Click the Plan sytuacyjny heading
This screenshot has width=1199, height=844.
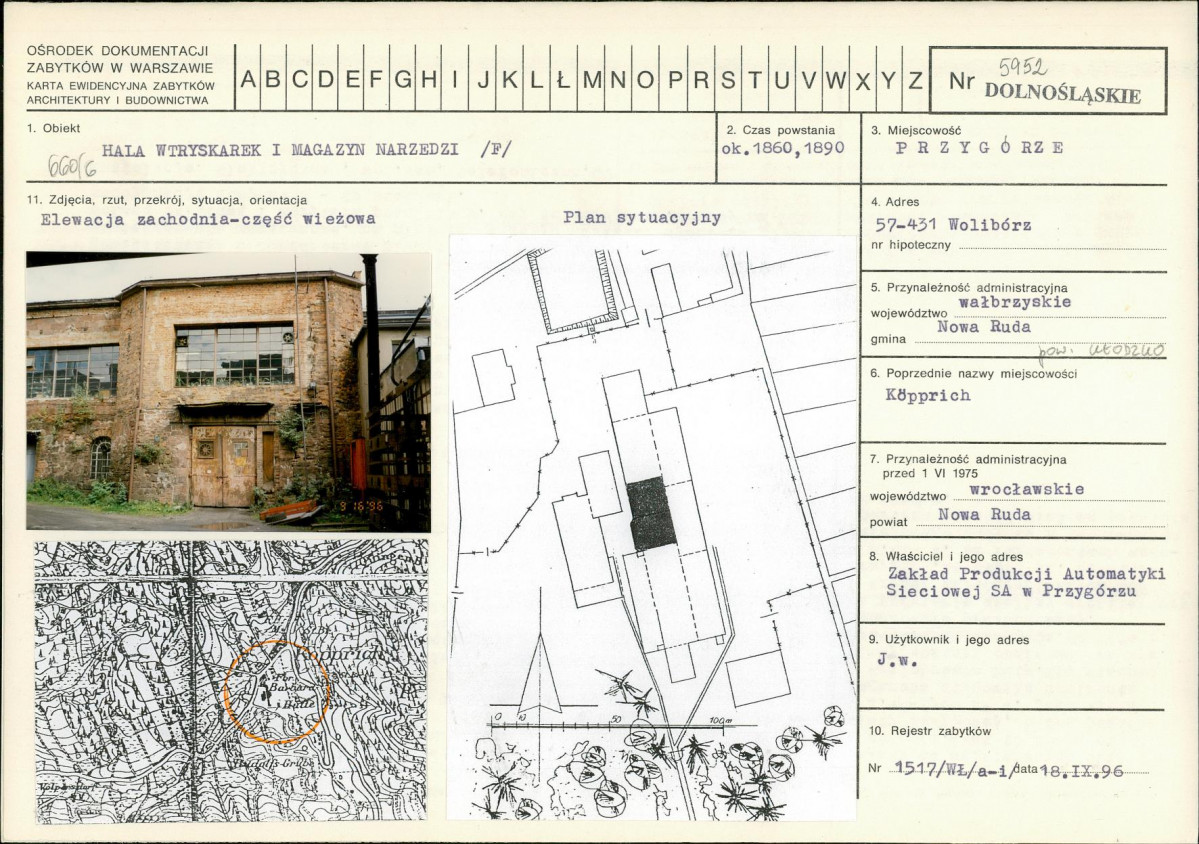click(x=642, y=217)
